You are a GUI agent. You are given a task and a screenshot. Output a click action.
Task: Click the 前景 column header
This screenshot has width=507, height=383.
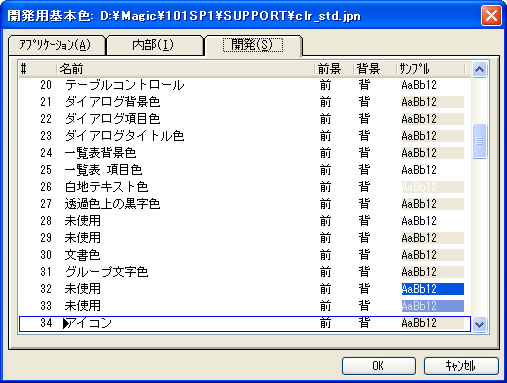[x=334, y=69]
